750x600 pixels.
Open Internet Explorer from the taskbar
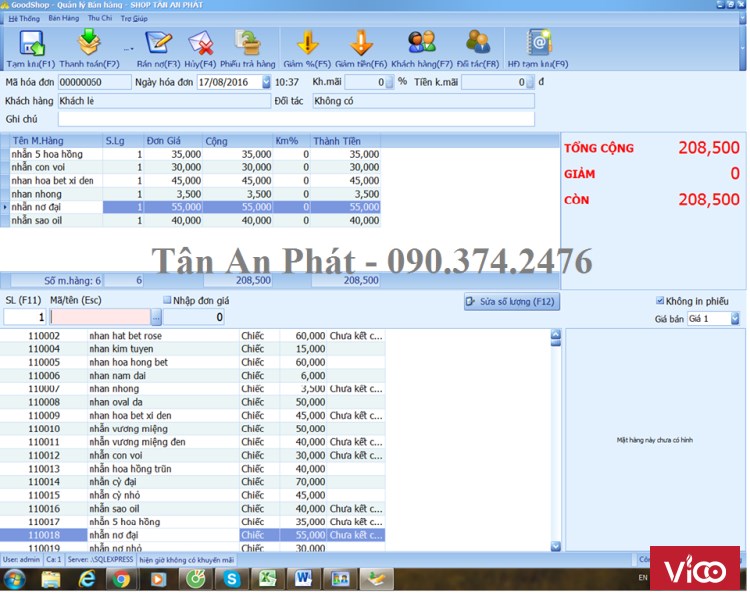(87, 580)
